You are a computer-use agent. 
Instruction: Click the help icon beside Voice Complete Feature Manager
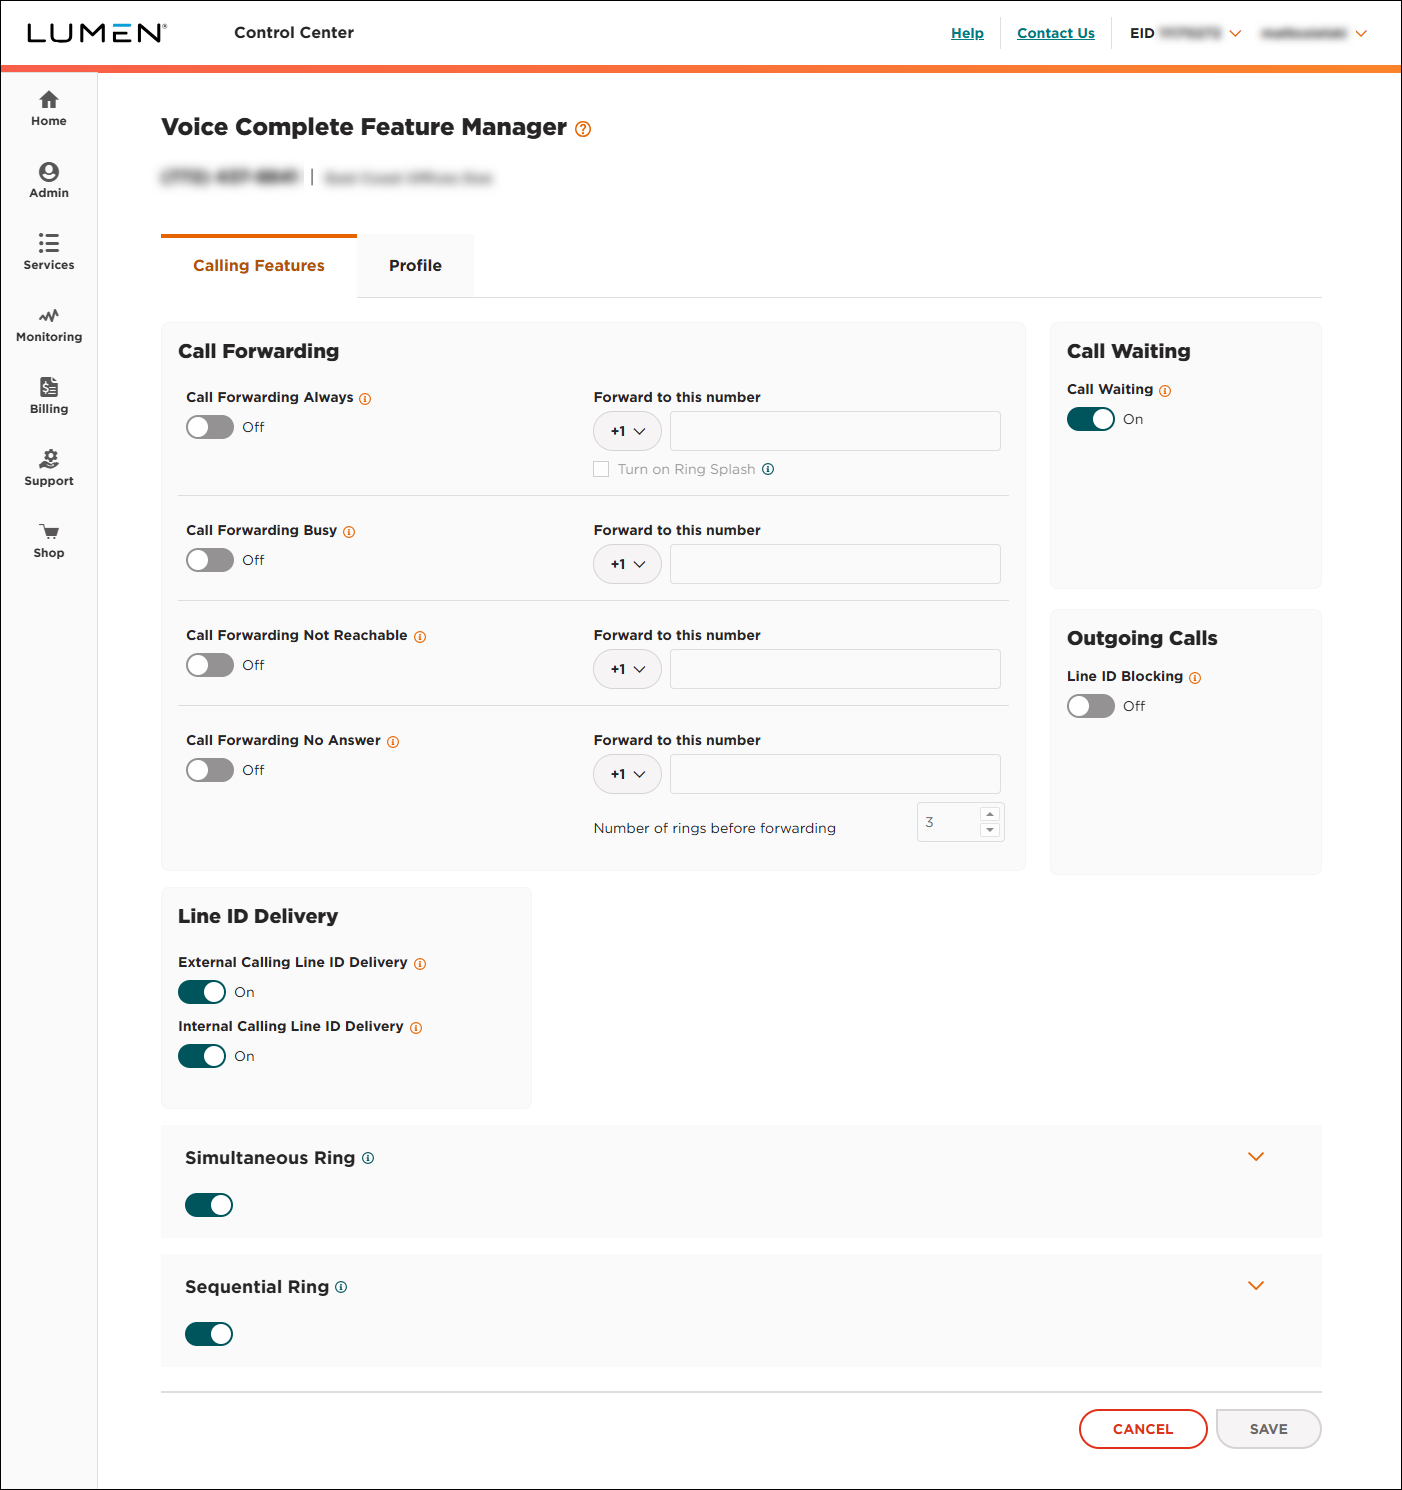click(x=583, y=129)
